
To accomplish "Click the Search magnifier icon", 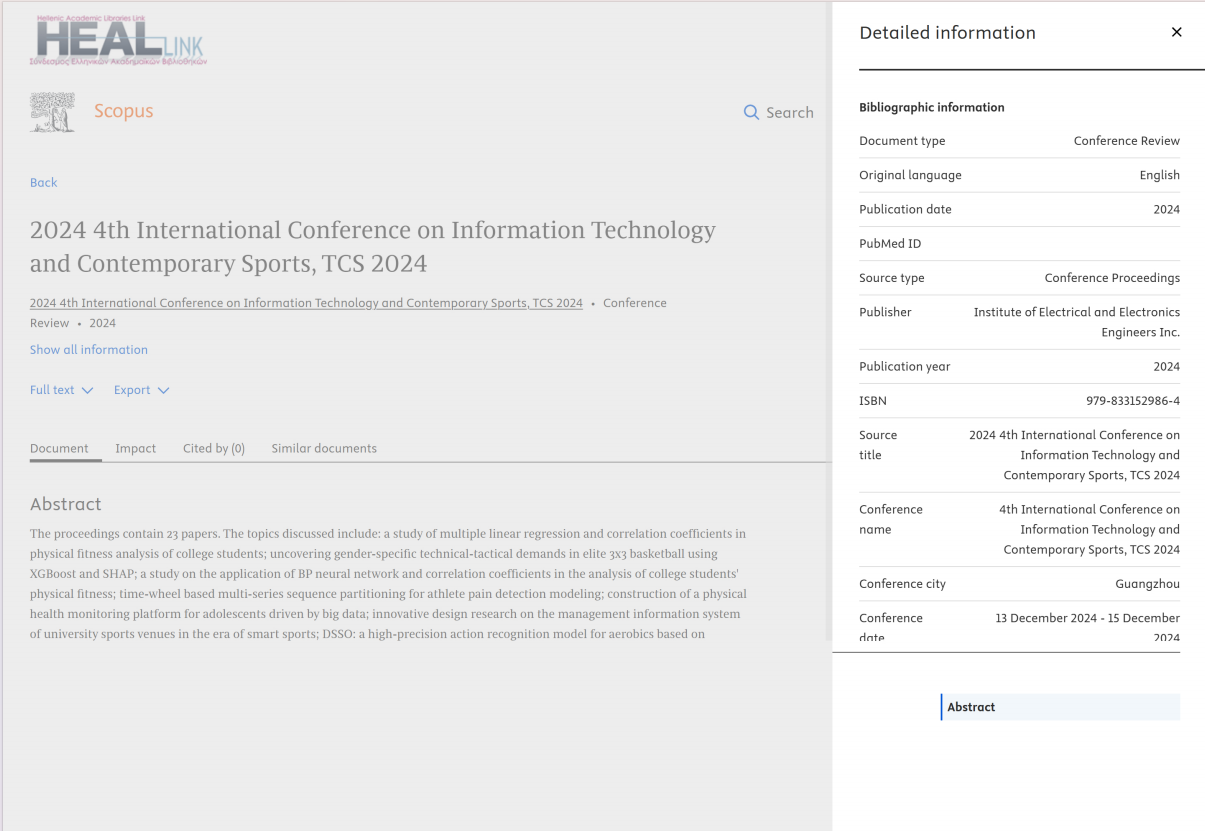I will 751,112.
